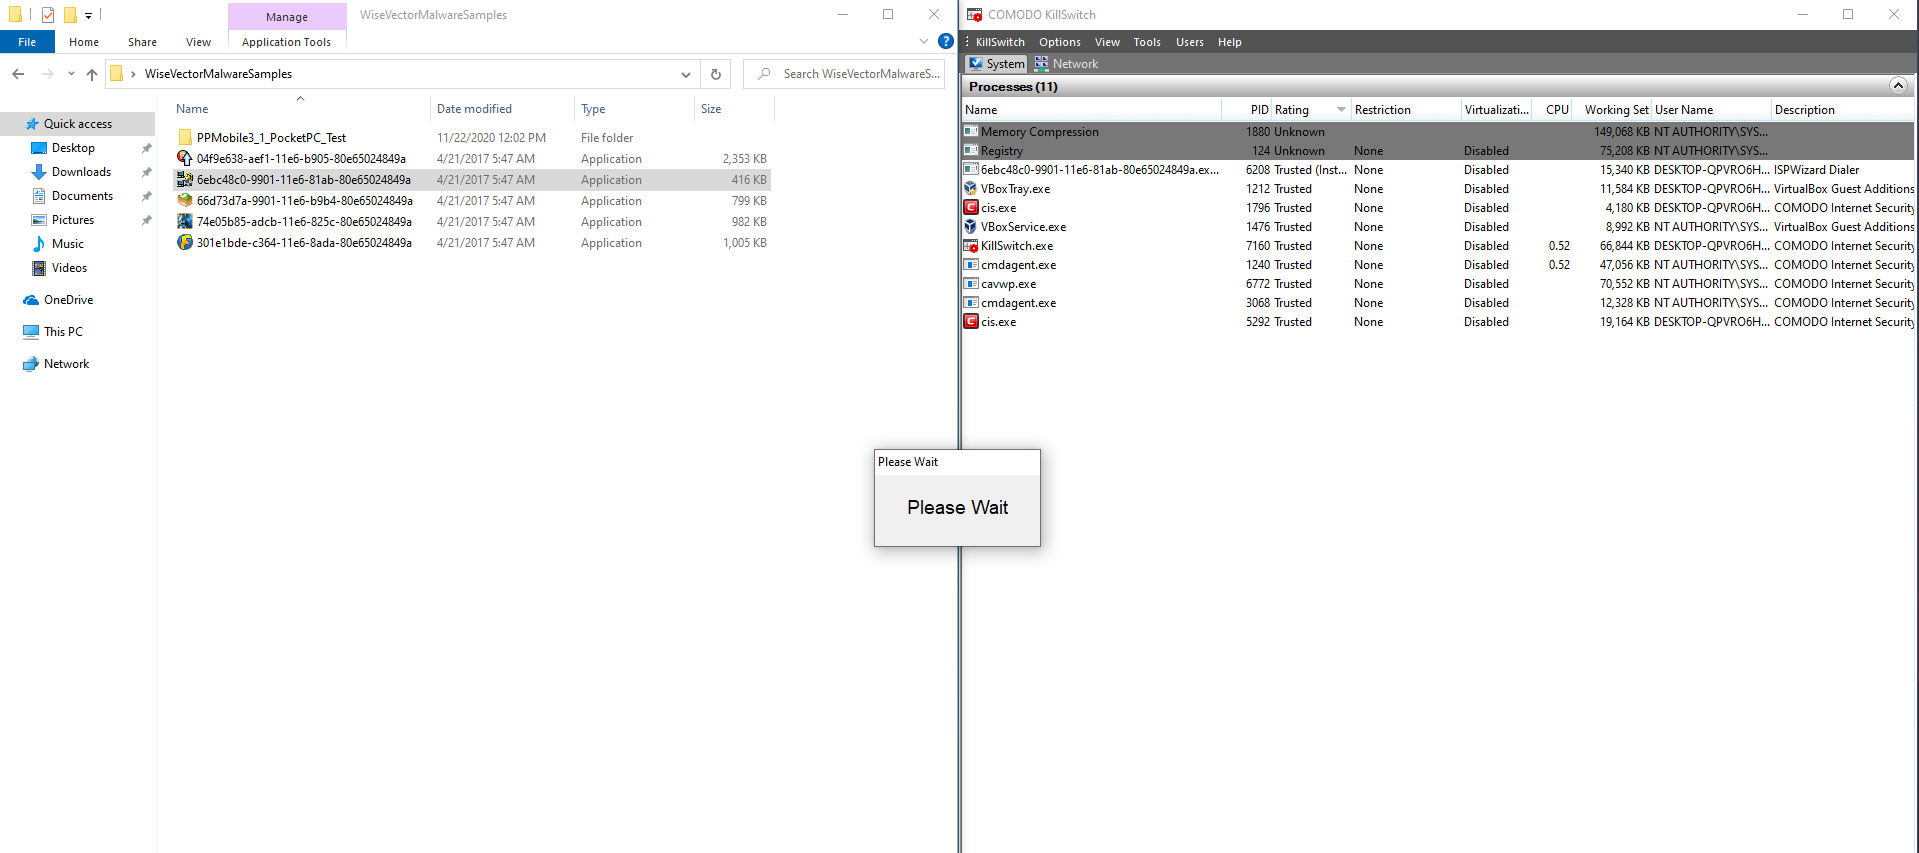Click the 2,353 KB file size cell

[x=745, y=159]
